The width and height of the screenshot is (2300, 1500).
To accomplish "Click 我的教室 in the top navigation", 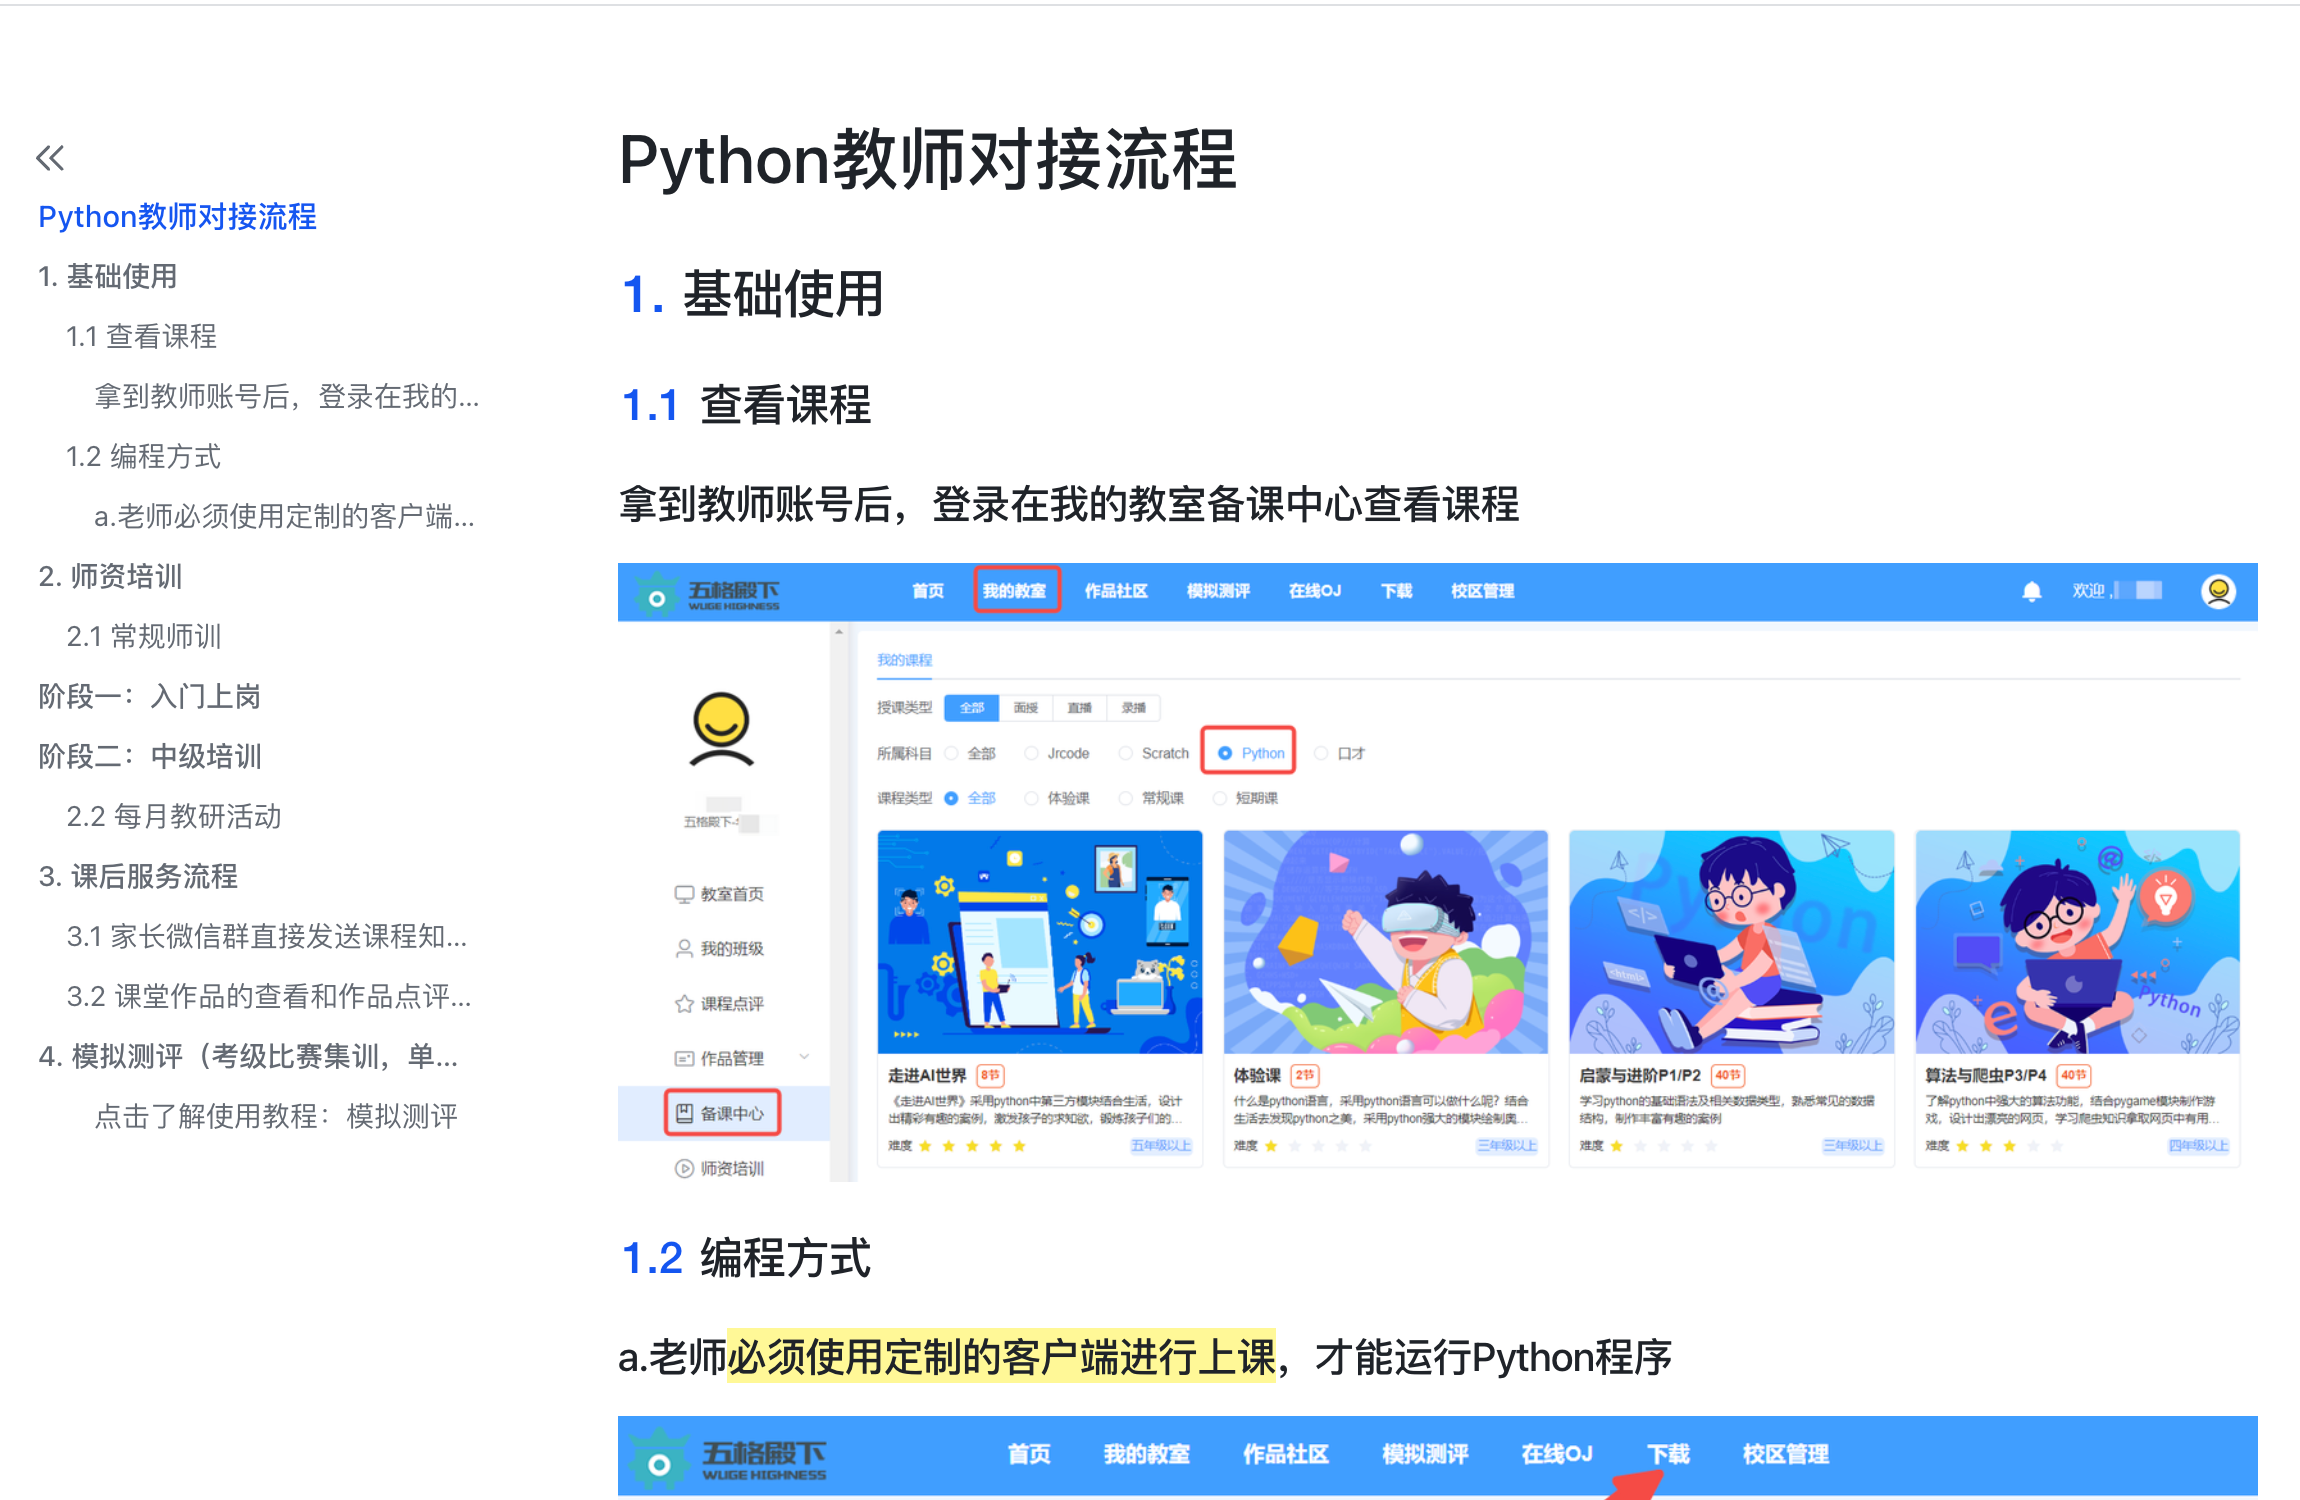I will (x=1015, y=591).
